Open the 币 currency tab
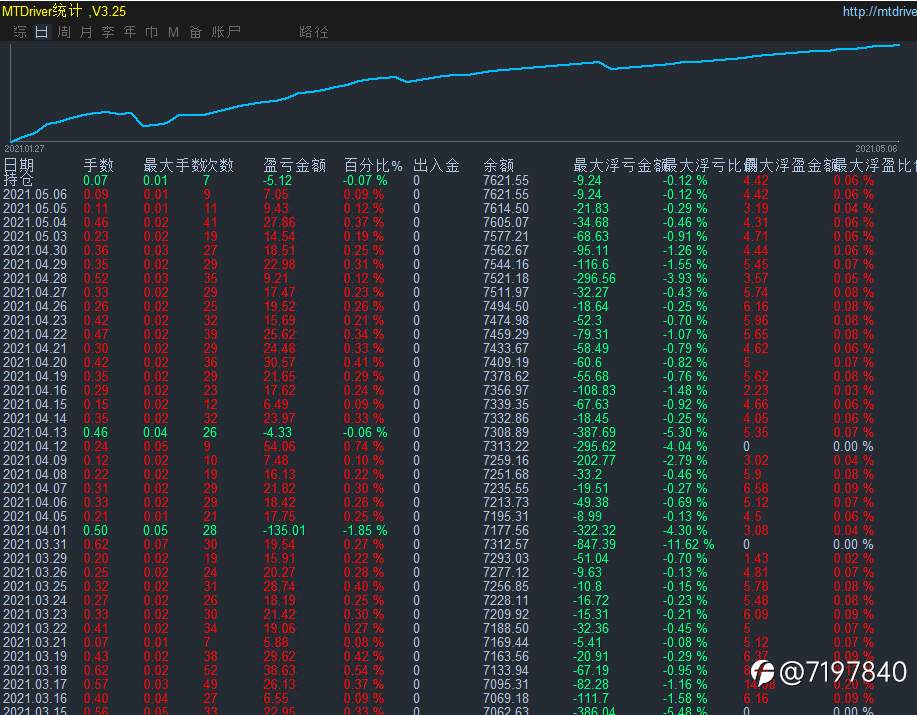 click(151, 32)
